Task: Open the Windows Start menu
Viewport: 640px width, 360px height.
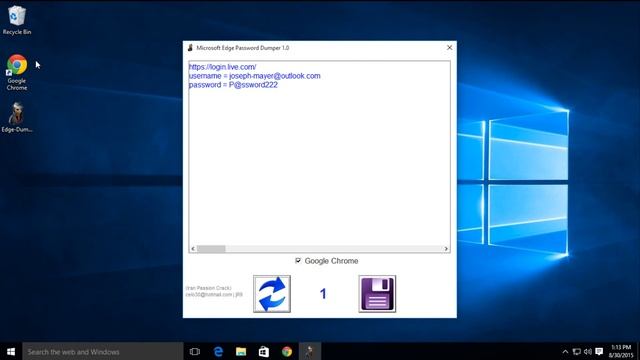Action: click(x=11, y=351)
